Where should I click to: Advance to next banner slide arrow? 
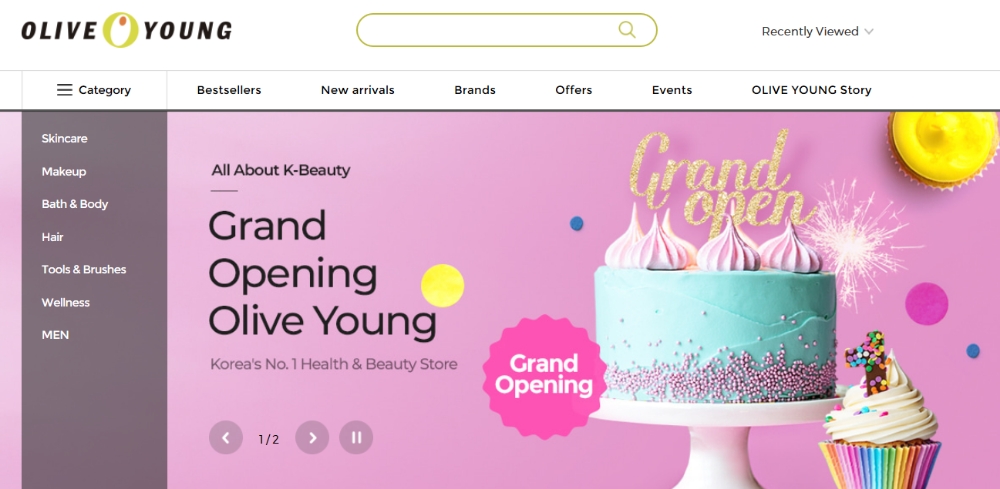click(312, 437)
